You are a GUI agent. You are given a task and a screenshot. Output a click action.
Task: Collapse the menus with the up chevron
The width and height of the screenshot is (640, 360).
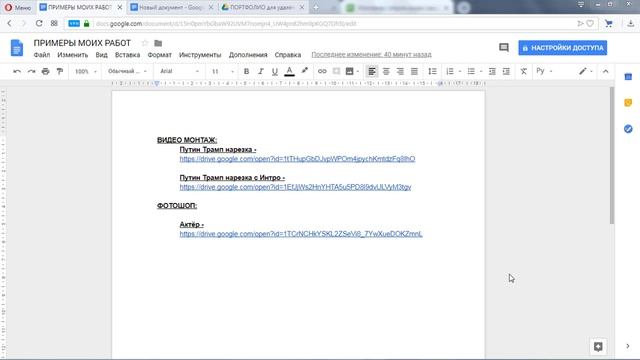point(606,71)
